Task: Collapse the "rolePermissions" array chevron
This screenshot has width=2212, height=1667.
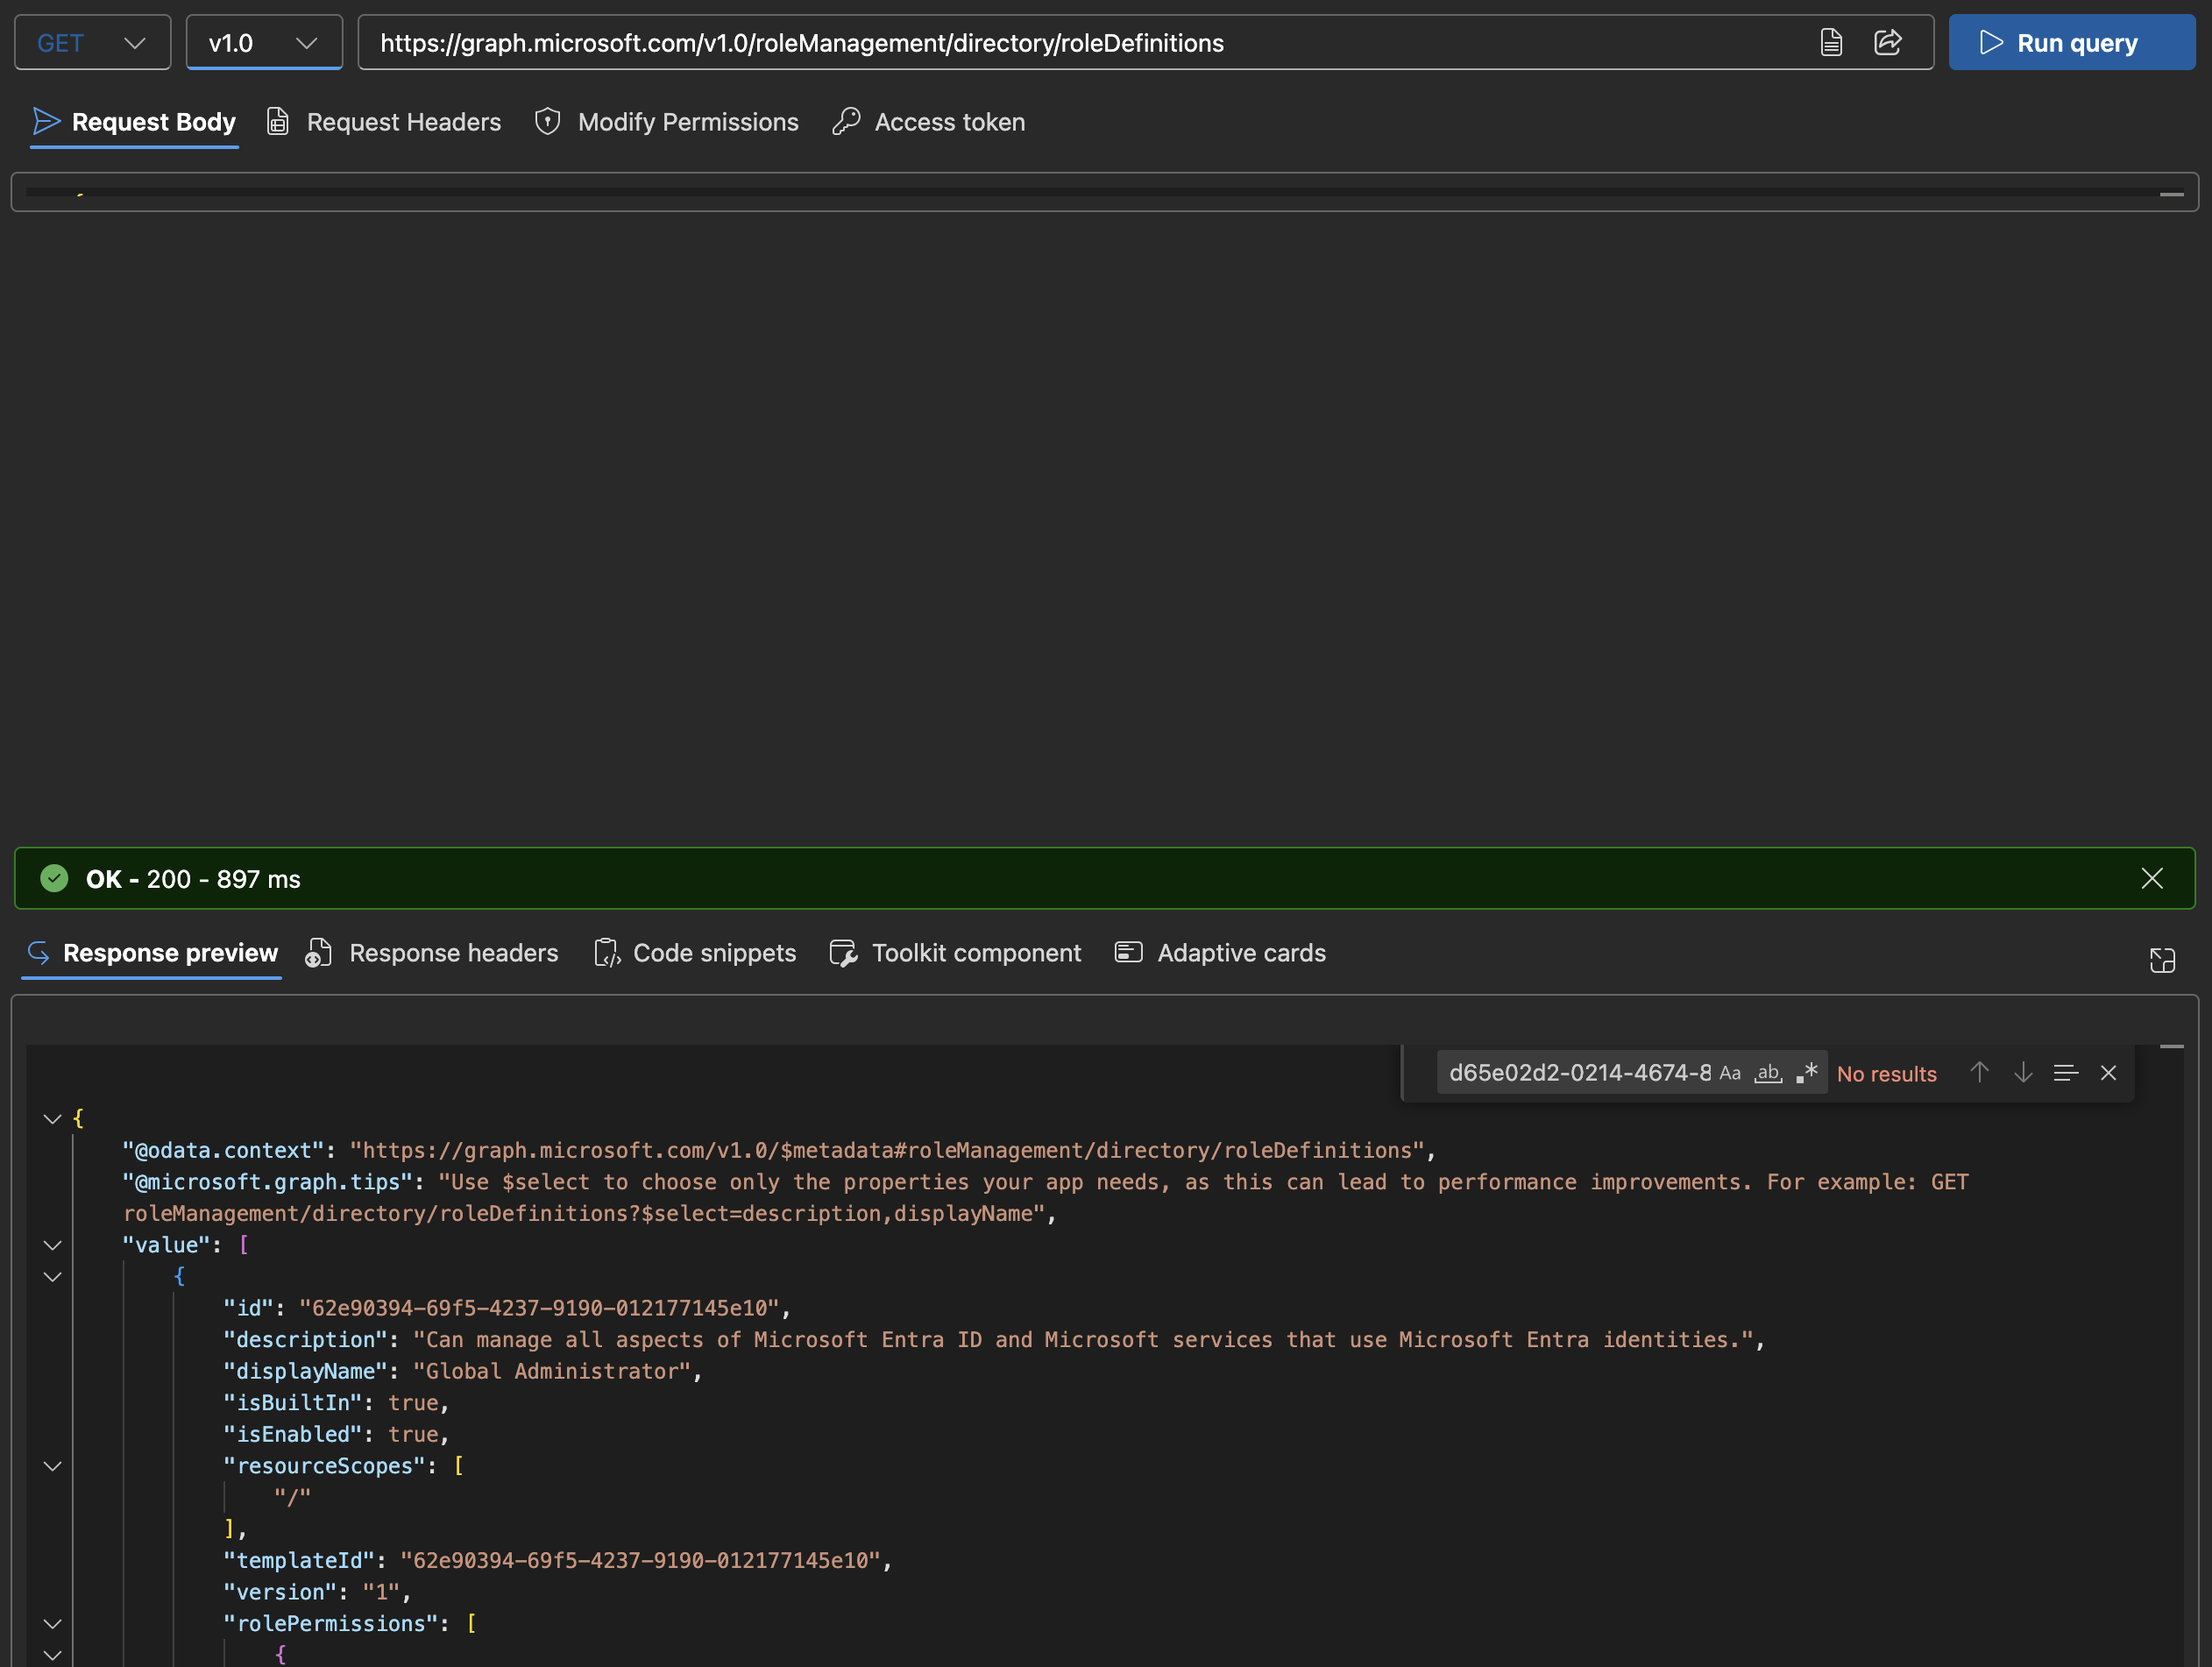Action: (x=53, y=1624)
